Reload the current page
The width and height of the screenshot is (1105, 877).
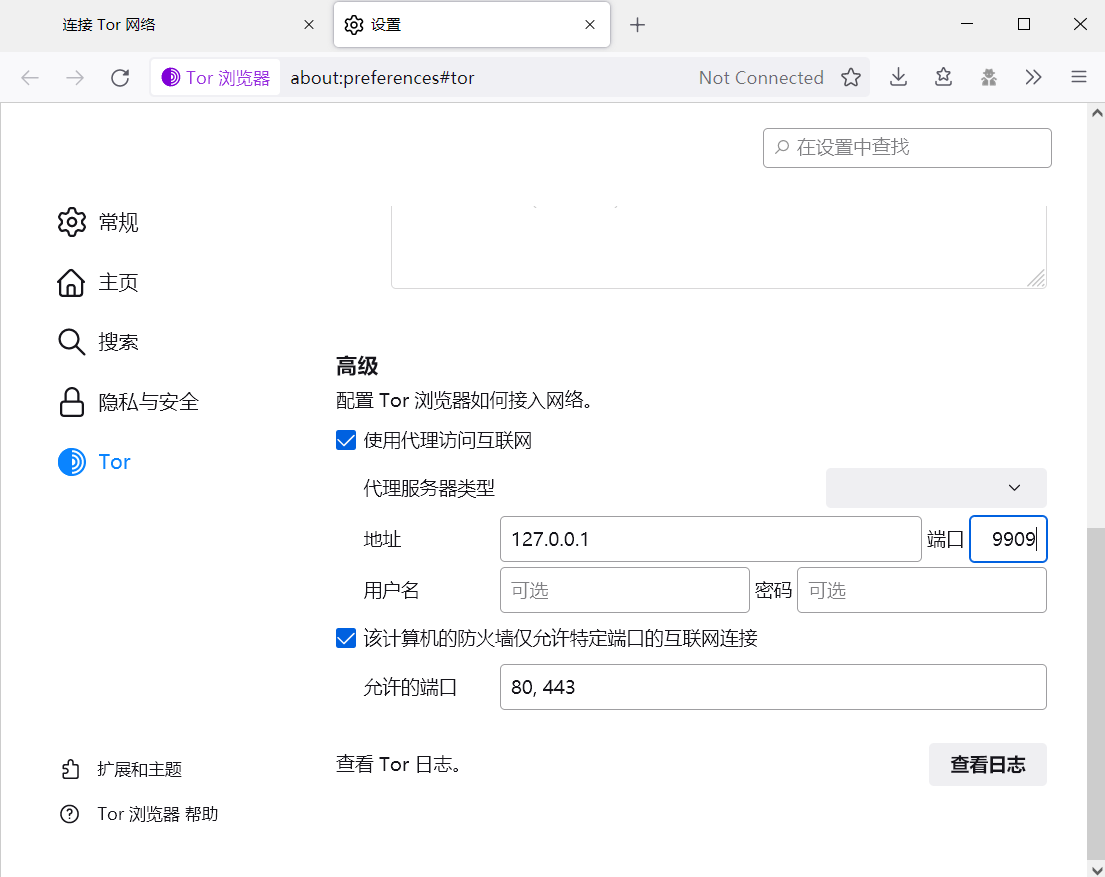click(121, 78)
